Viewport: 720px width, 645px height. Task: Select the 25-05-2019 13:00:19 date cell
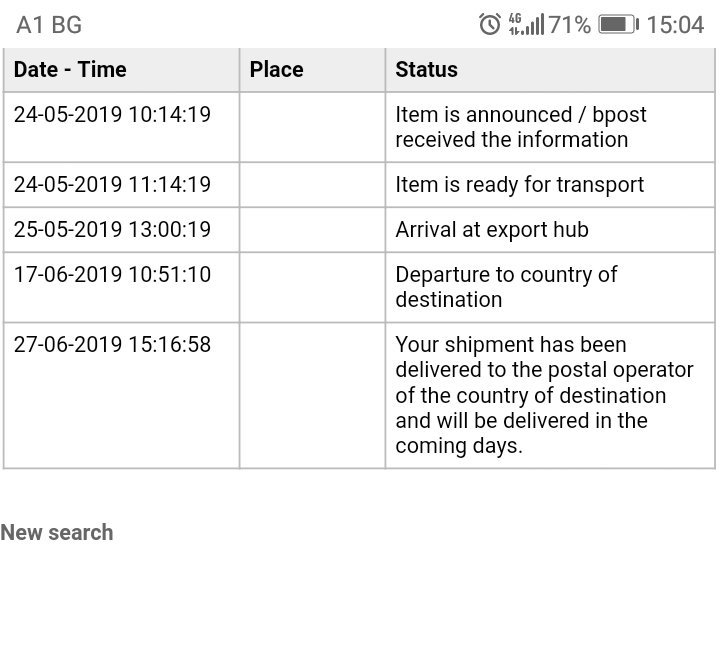coord(112,230)
